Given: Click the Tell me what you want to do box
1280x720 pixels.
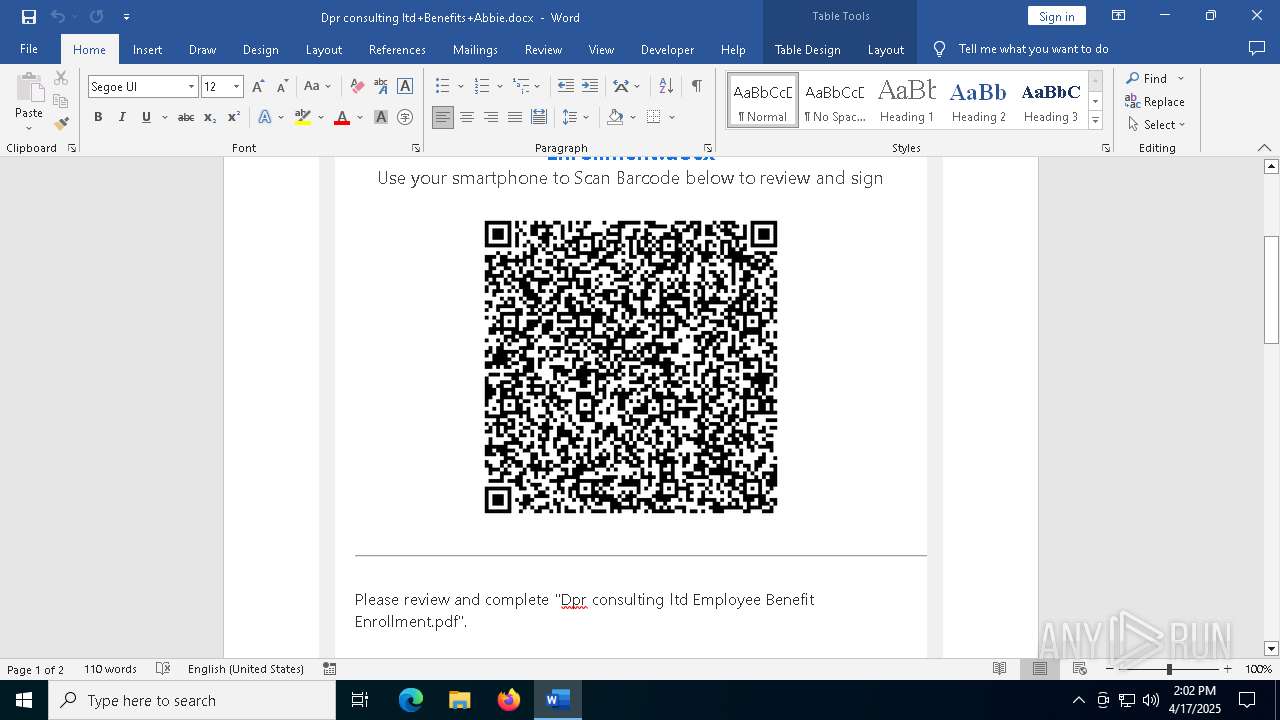Looking at the screenshot, I should [x=1033, y=49].
